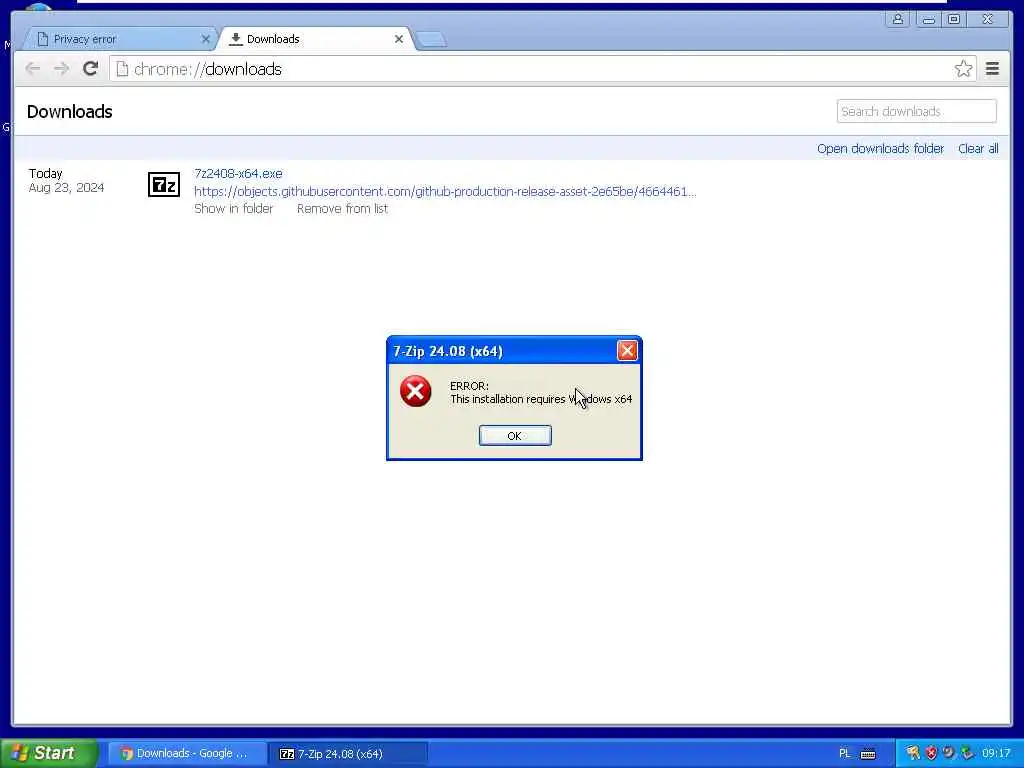This screenshot has height=768, width=1024.
Task: Click the page icon in address bar
Action: 122,69
